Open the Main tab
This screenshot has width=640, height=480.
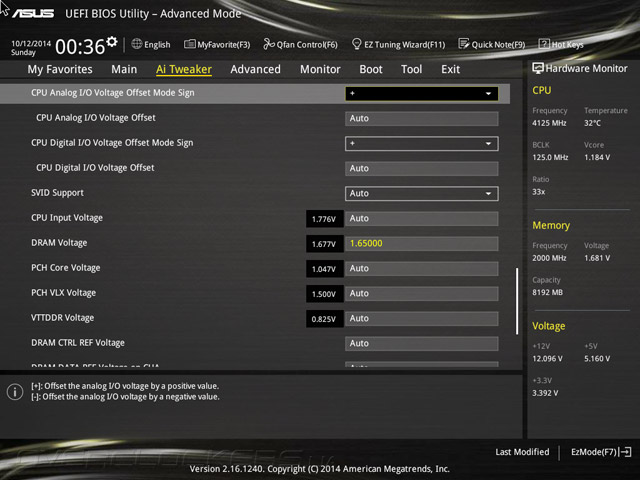pos(124,69)
